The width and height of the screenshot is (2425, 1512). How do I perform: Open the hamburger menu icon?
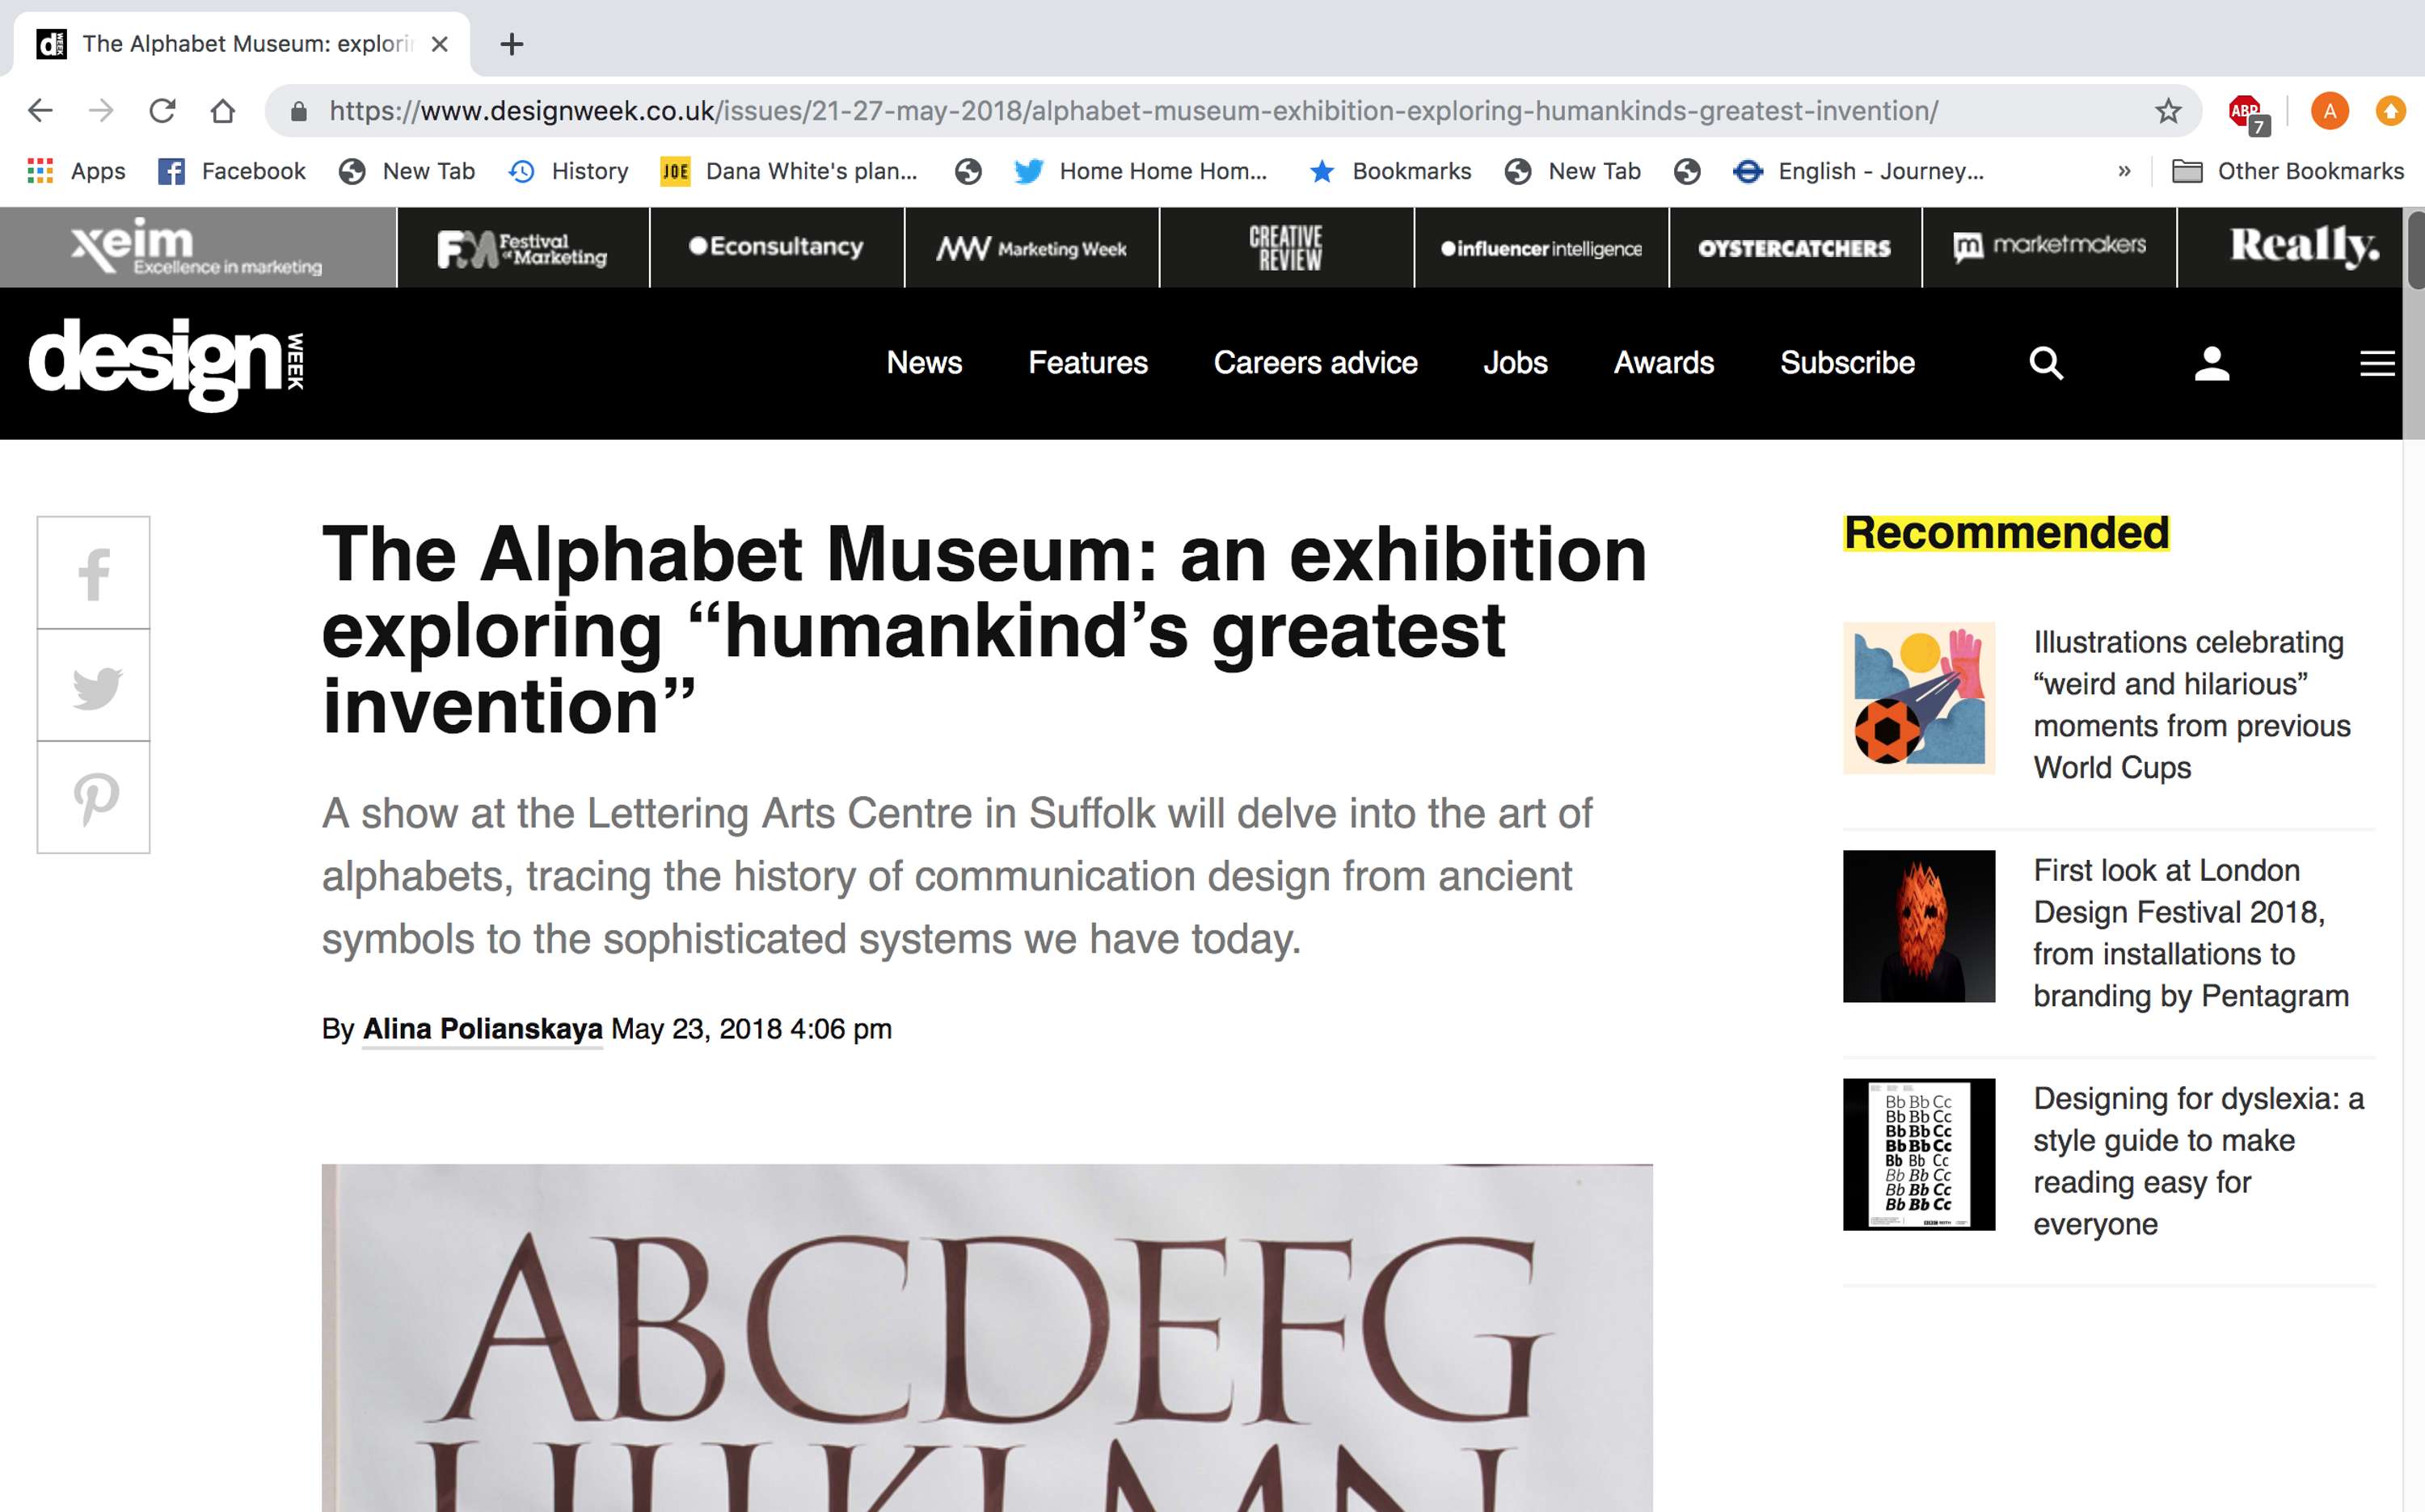point(2377,363)
